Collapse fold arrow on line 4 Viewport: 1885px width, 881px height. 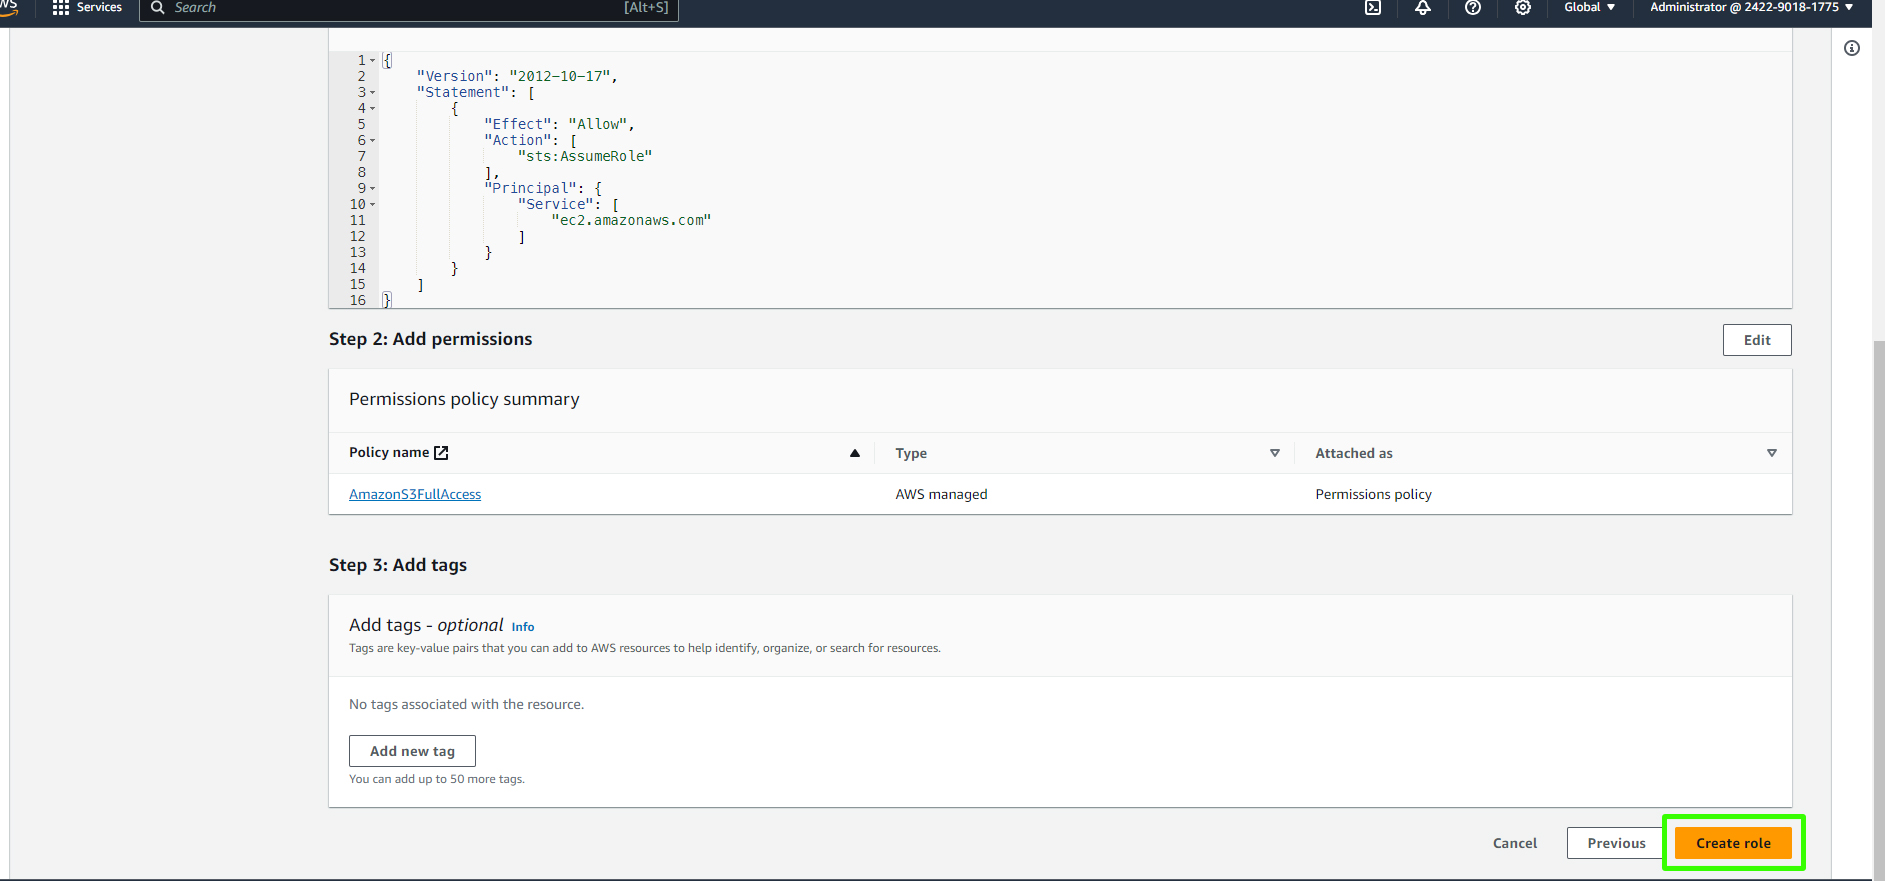(x=373, y=109)
